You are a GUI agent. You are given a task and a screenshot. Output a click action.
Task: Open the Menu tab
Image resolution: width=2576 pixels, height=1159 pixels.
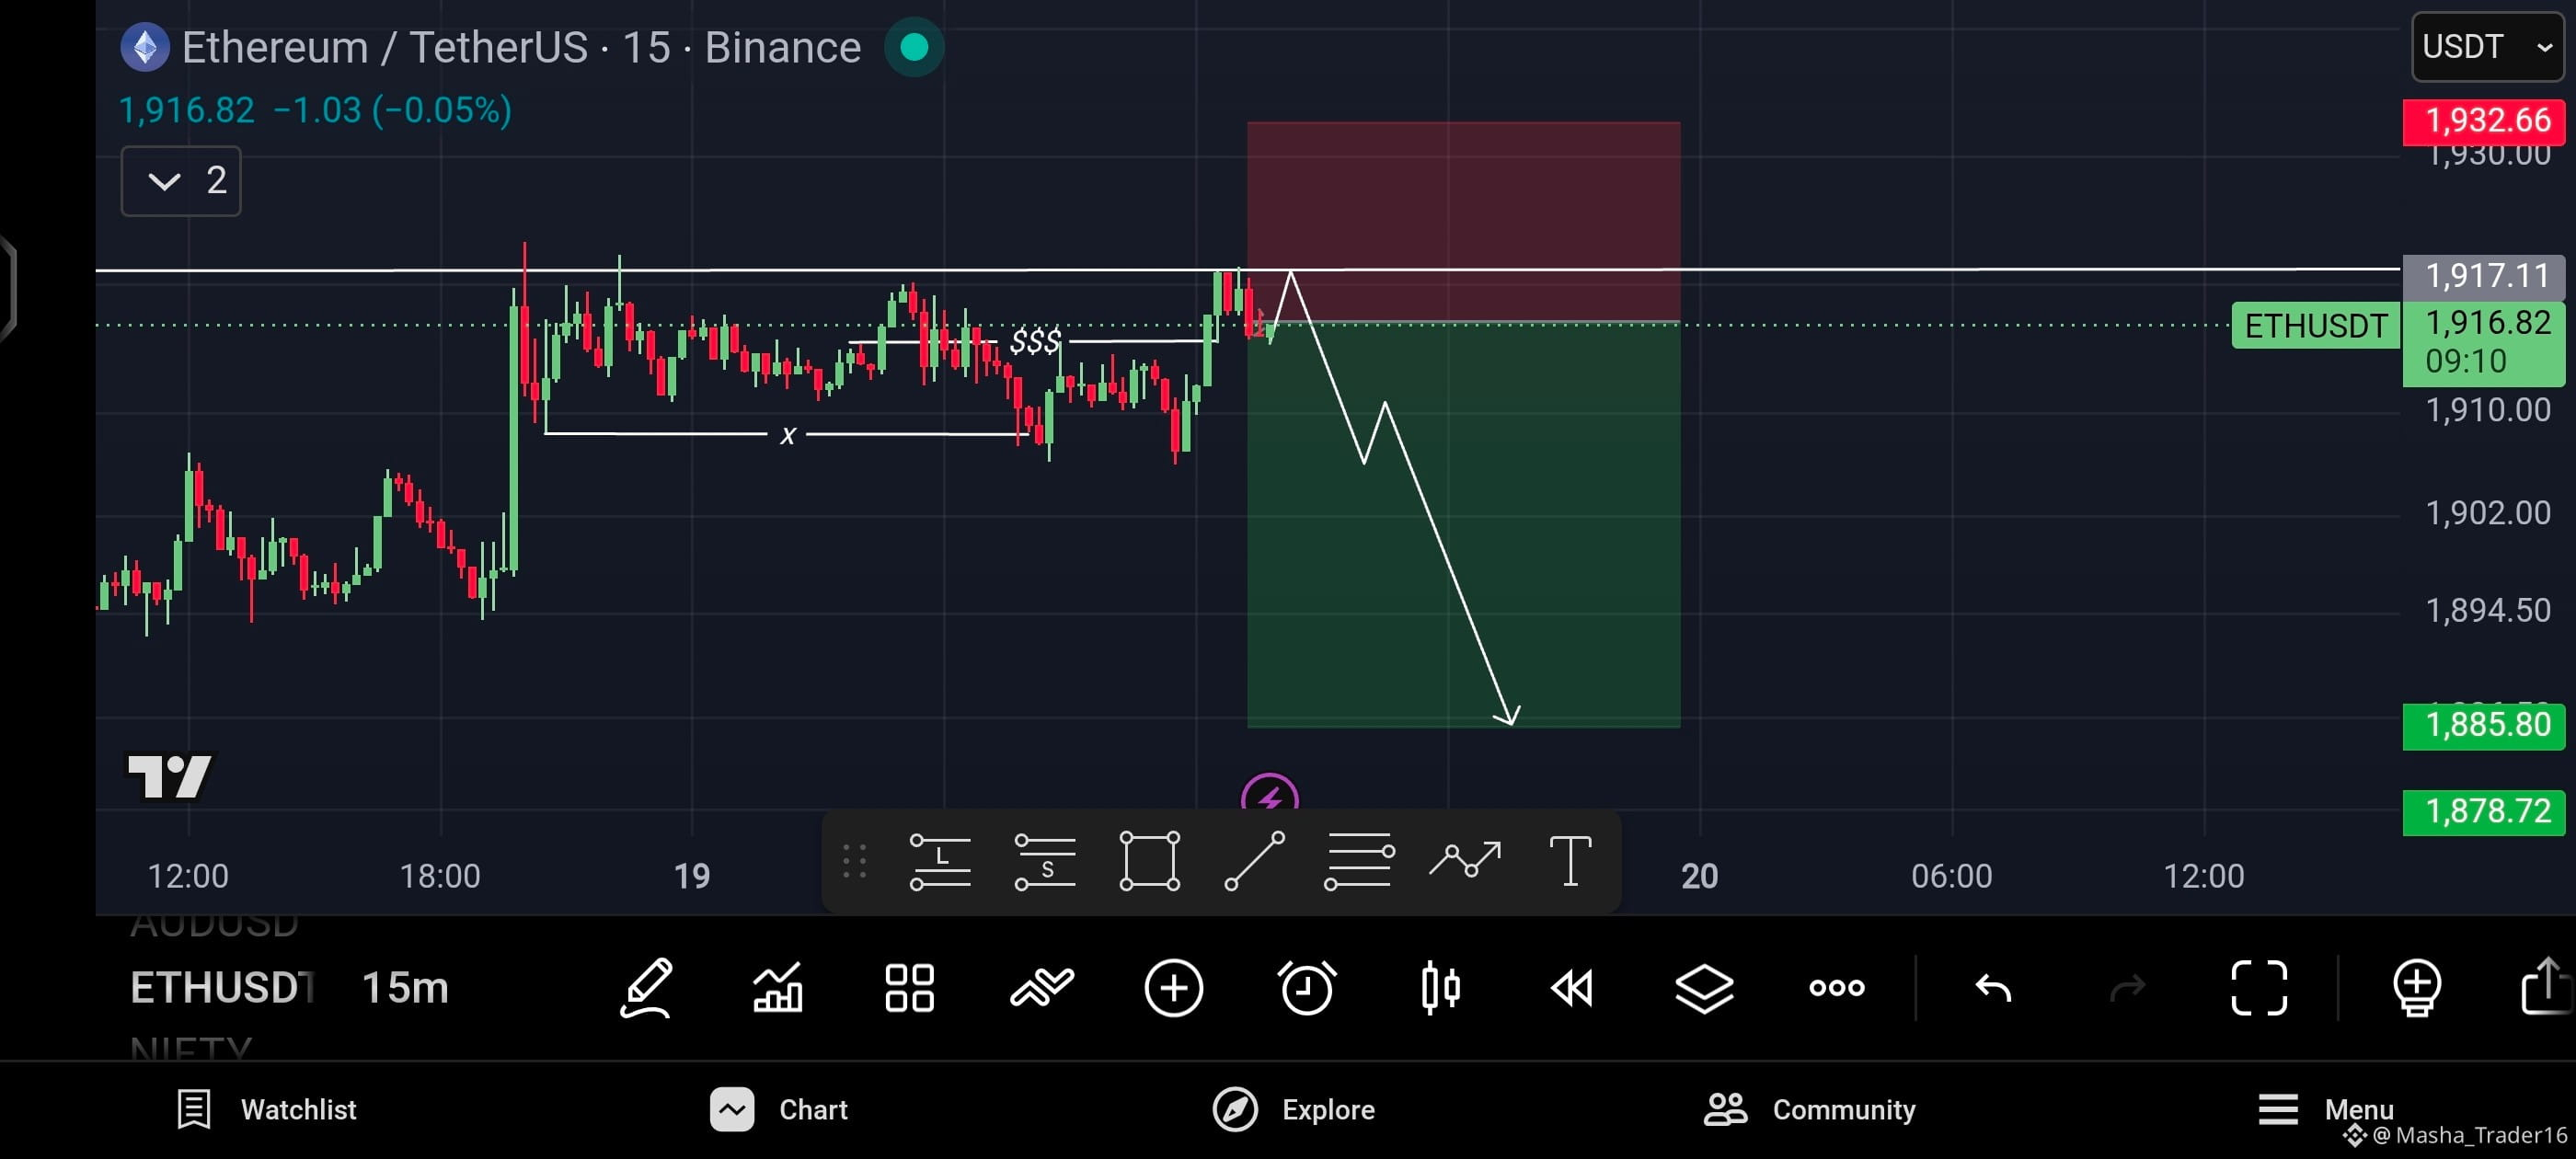coord(2326,1109)
